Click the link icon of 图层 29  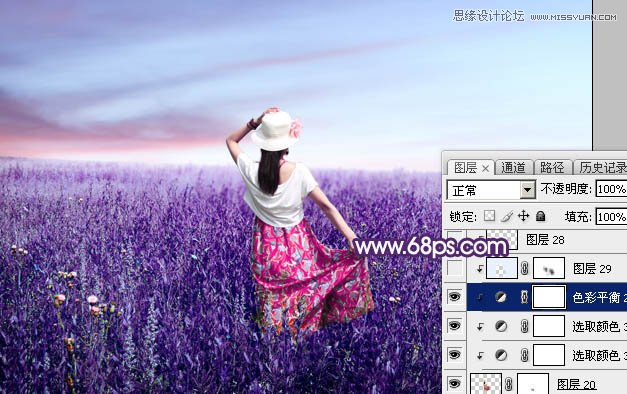[x=525, y=268]
